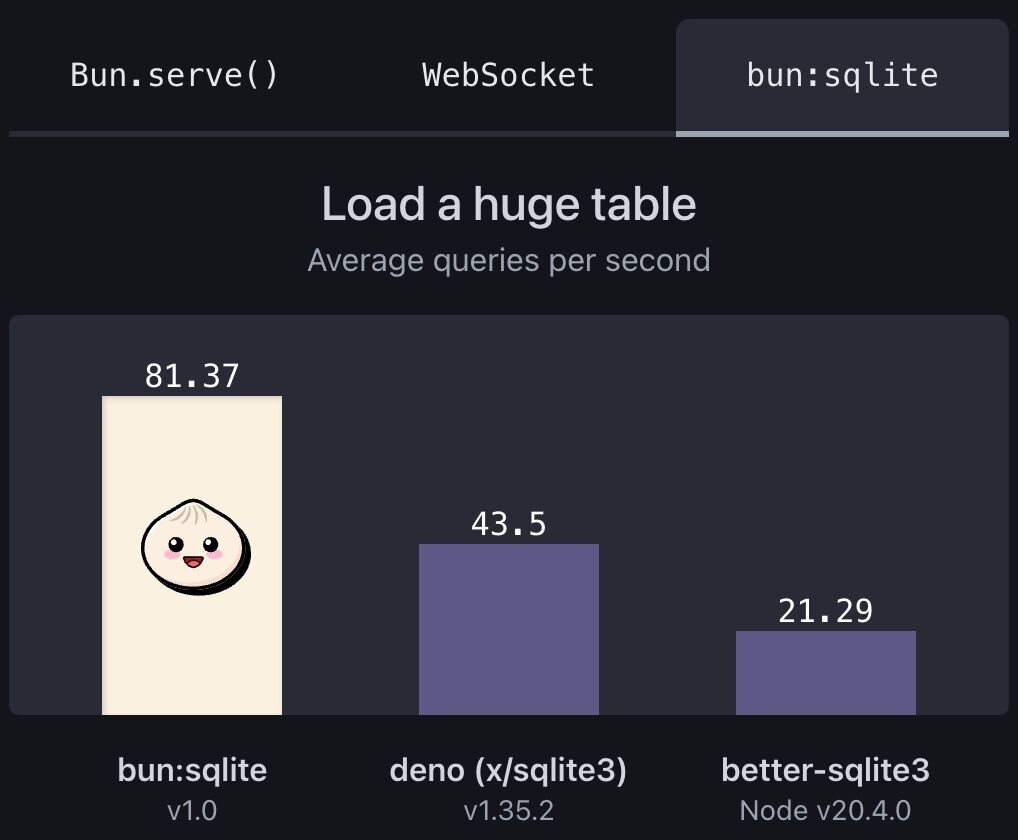The height and width of the screenshot is (840, 1018).
Task: Click the v1.0 version text
Action: tap(192, 811)
